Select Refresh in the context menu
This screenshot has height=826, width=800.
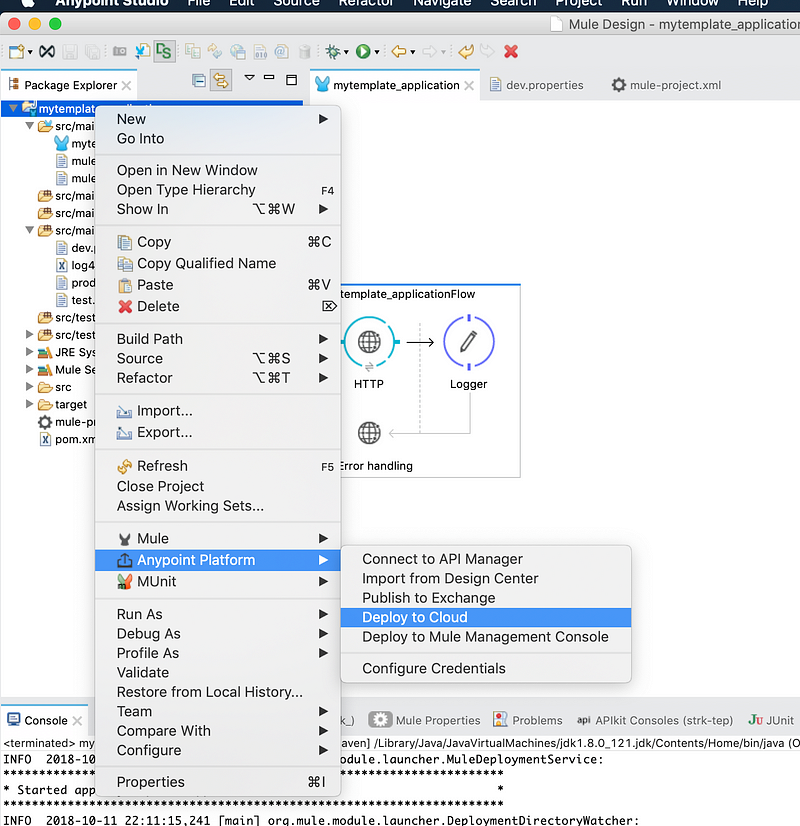tap(218, 466)
